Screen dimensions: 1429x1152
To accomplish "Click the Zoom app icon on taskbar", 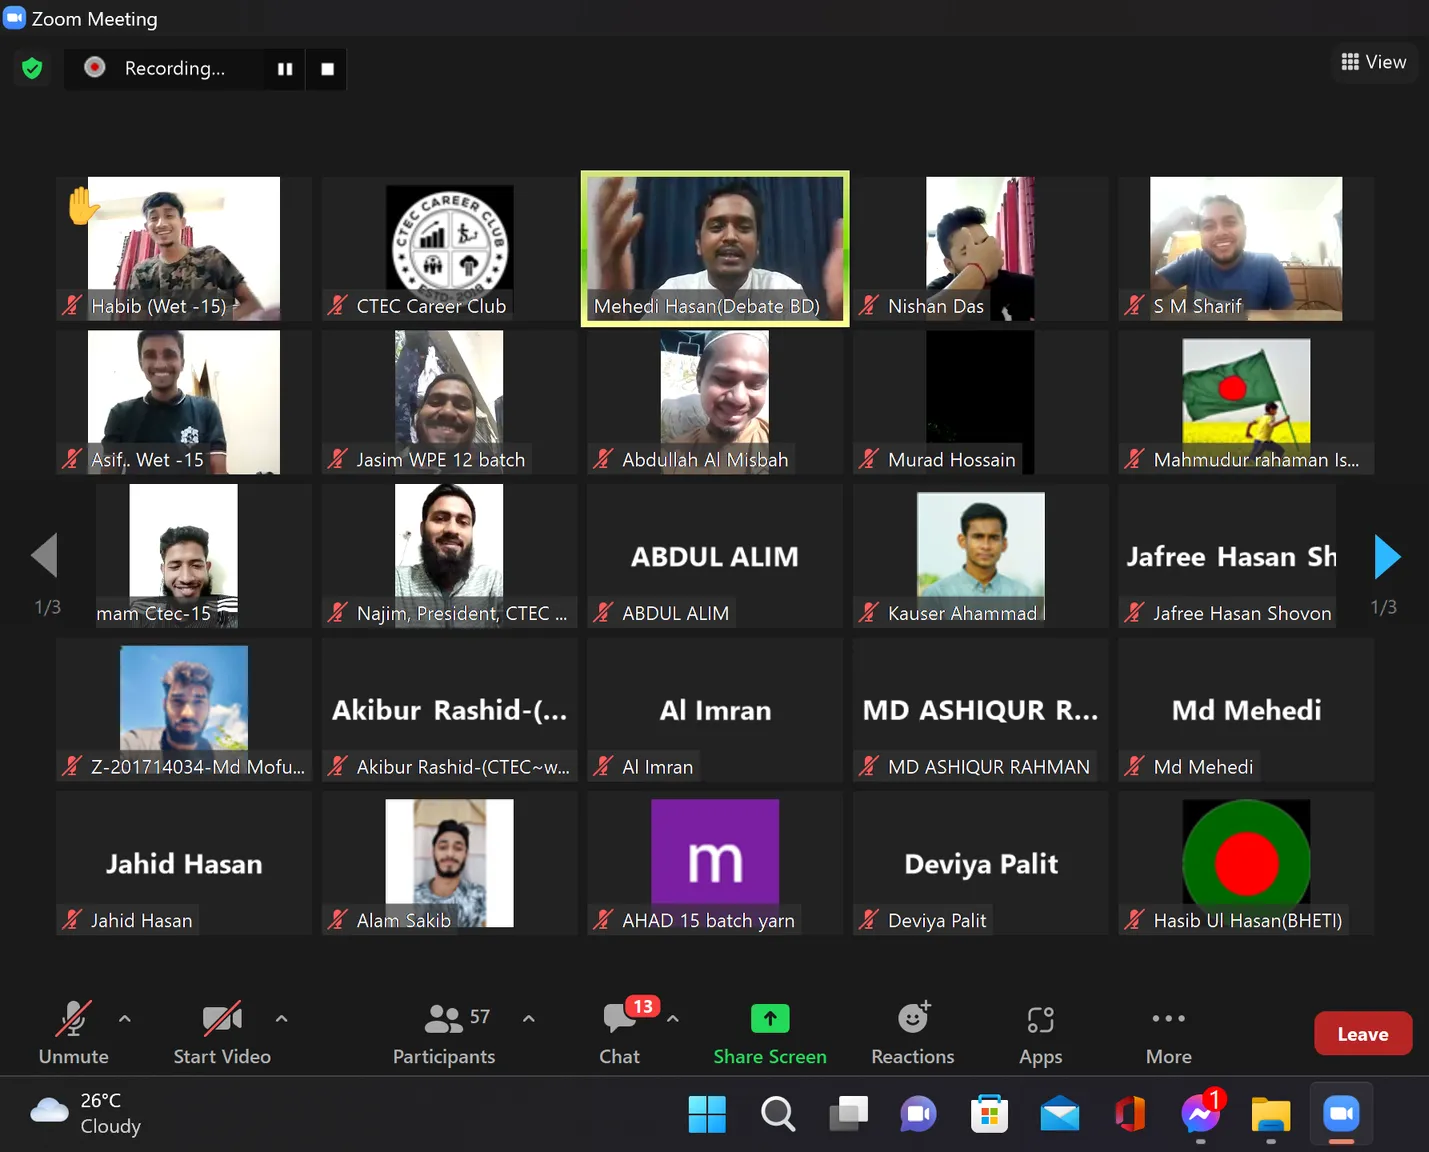I will click(x=1342, y=1114).
